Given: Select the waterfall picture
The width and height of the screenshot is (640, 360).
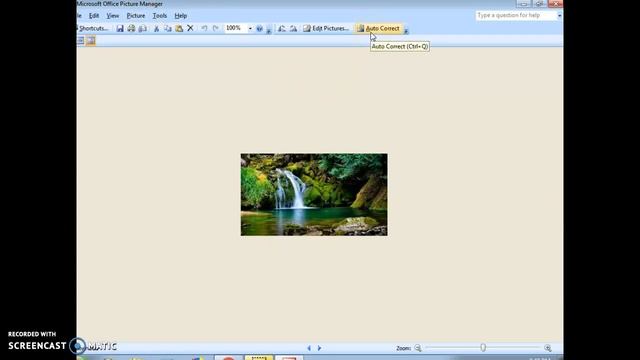Looking at the screenshot, I should tap(314, 195).
